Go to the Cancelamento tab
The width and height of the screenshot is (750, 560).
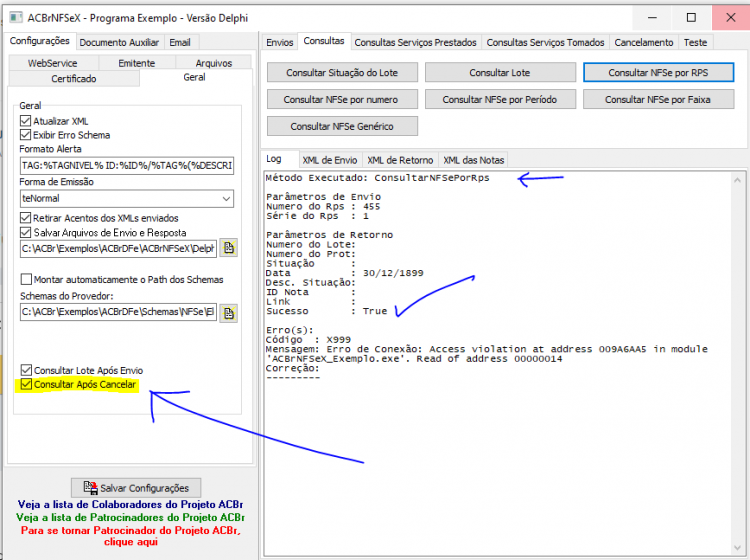click(644, 43)
